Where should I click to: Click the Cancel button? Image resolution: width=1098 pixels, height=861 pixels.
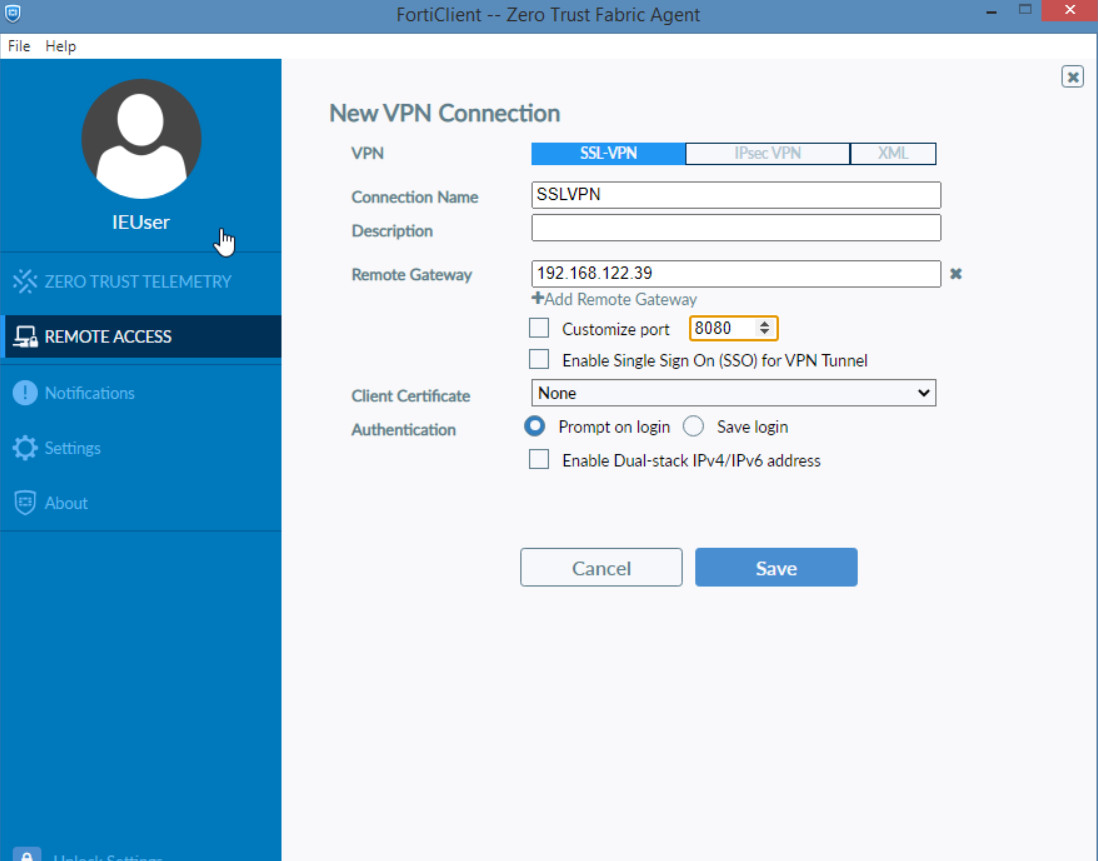pyautogui.click(x=601, y=567)
